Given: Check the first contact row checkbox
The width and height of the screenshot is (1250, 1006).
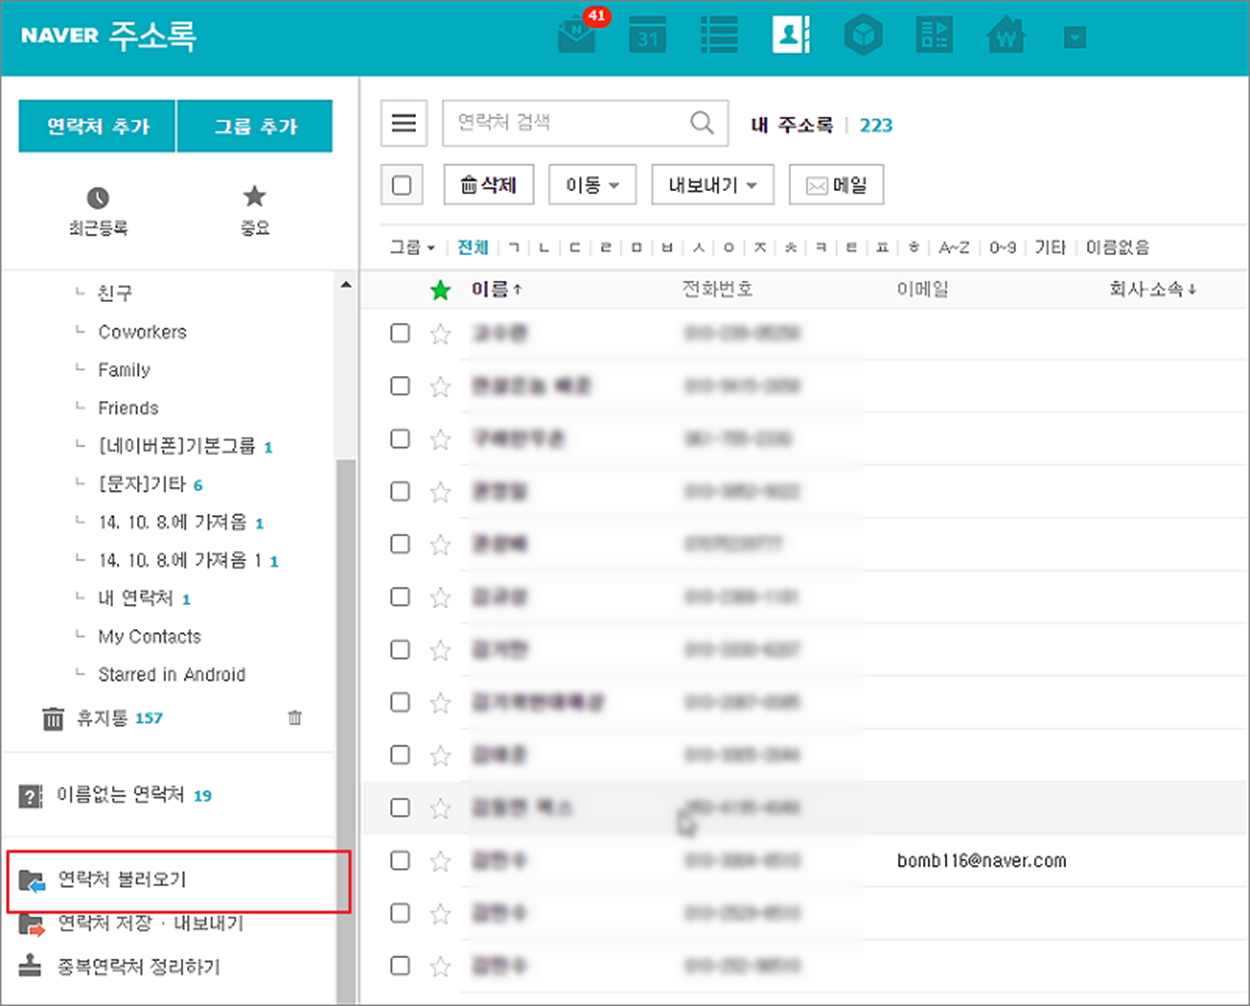Looking at the screenshot, I should [400, 333].
